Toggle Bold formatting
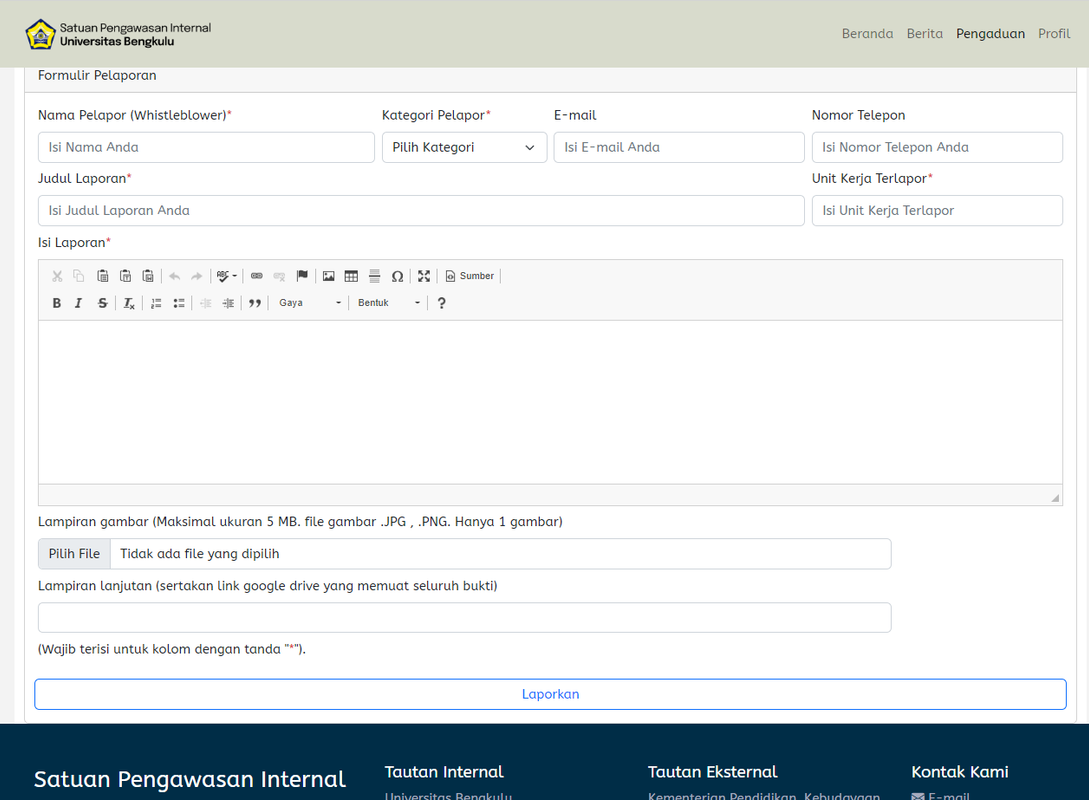1089x800 pixels. click(x=57, y=303)
